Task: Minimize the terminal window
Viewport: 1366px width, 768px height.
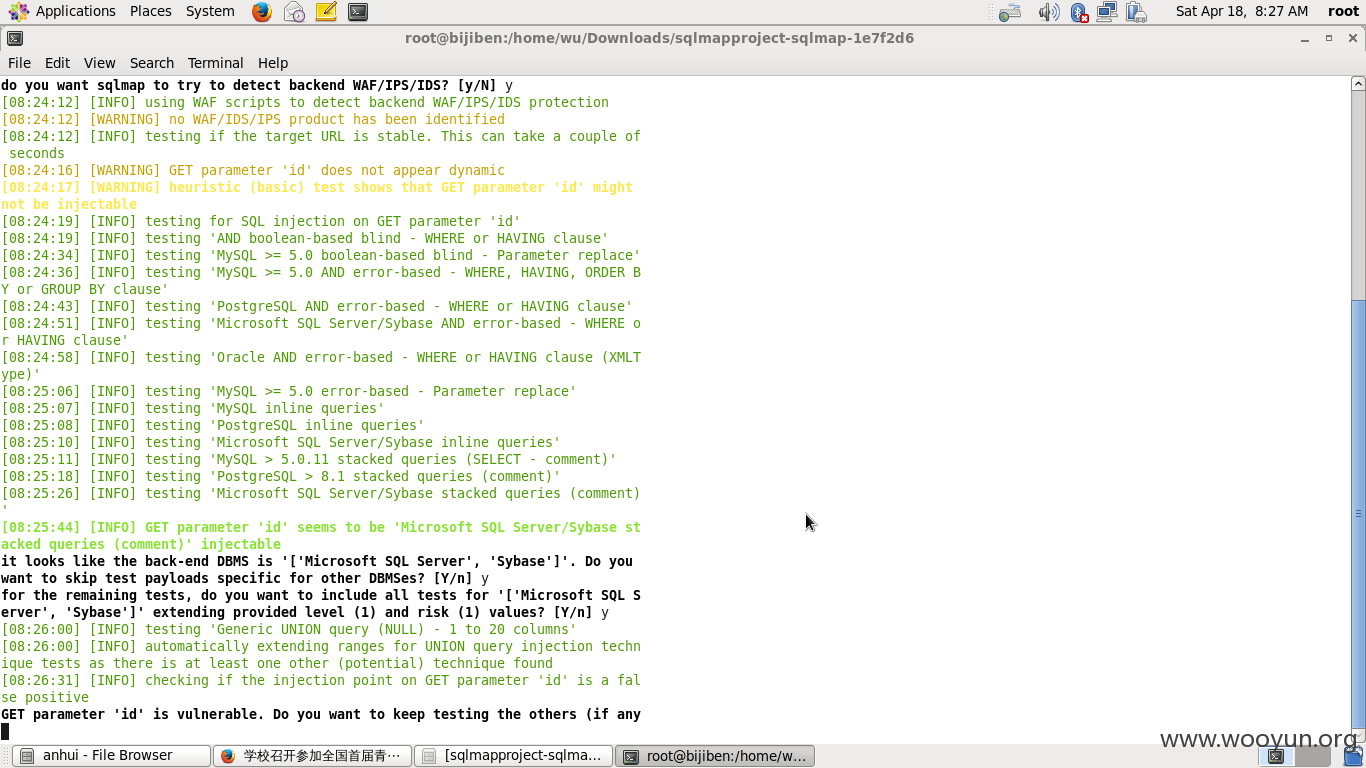Action: click(1305, 39)
